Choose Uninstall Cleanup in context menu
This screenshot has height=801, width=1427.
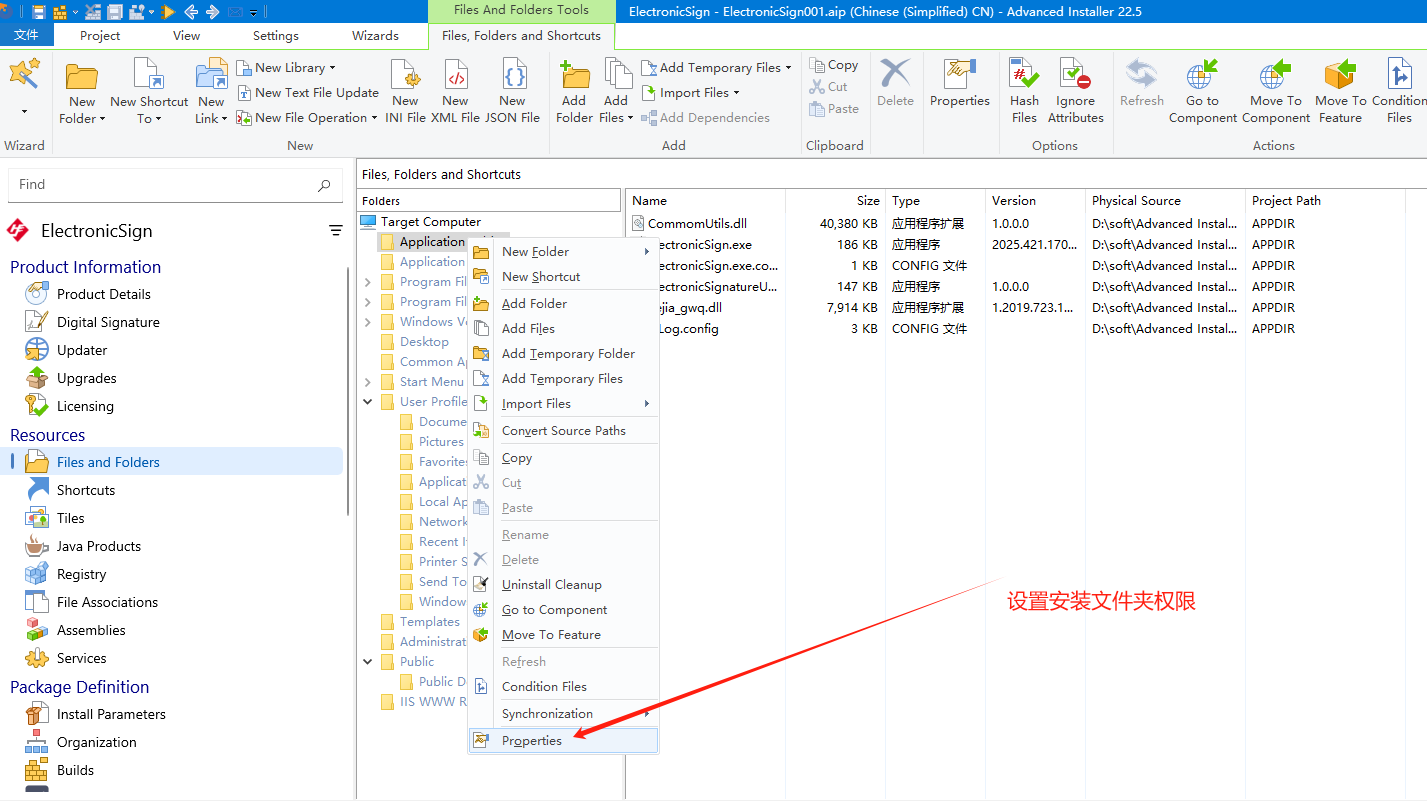(564, 584)
